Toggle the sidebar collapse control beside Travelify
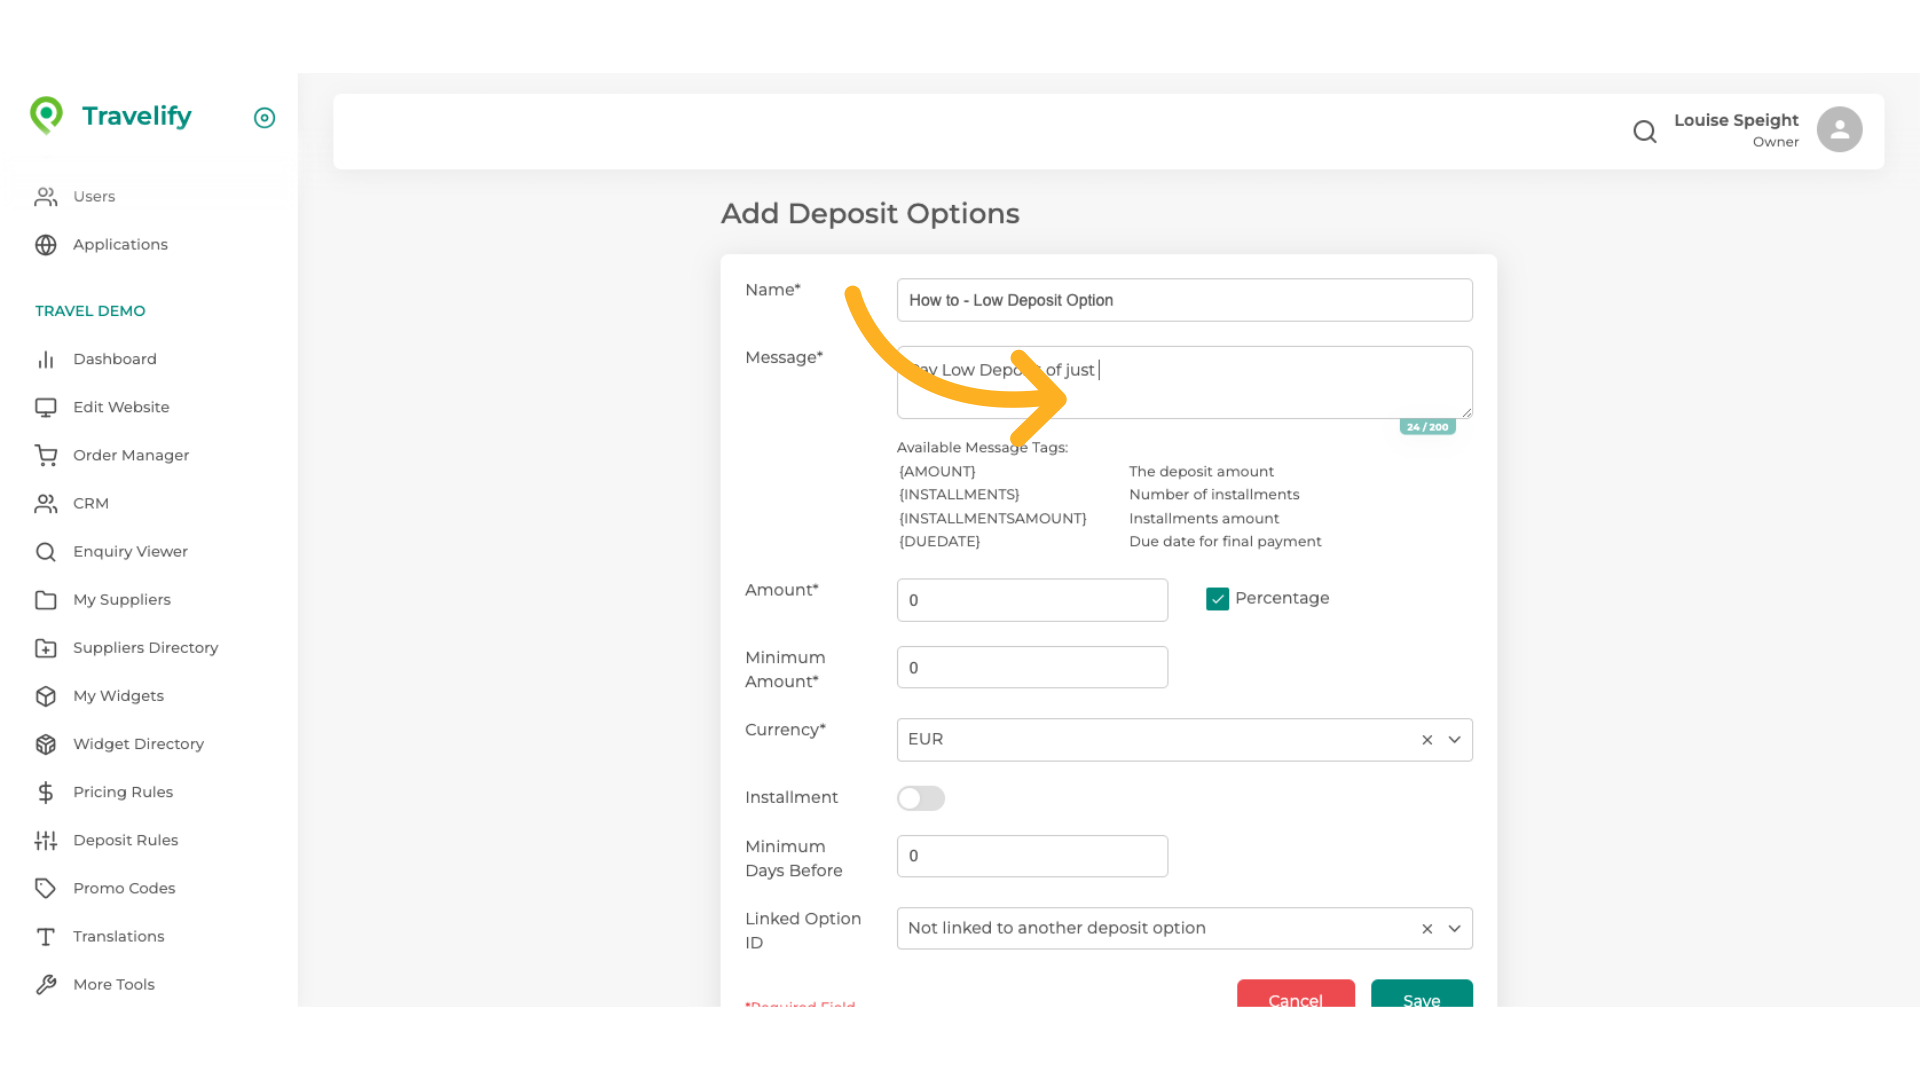The width and height of the screenshot is (1920, 1080). pyautogui.click(x=264, y=118)
